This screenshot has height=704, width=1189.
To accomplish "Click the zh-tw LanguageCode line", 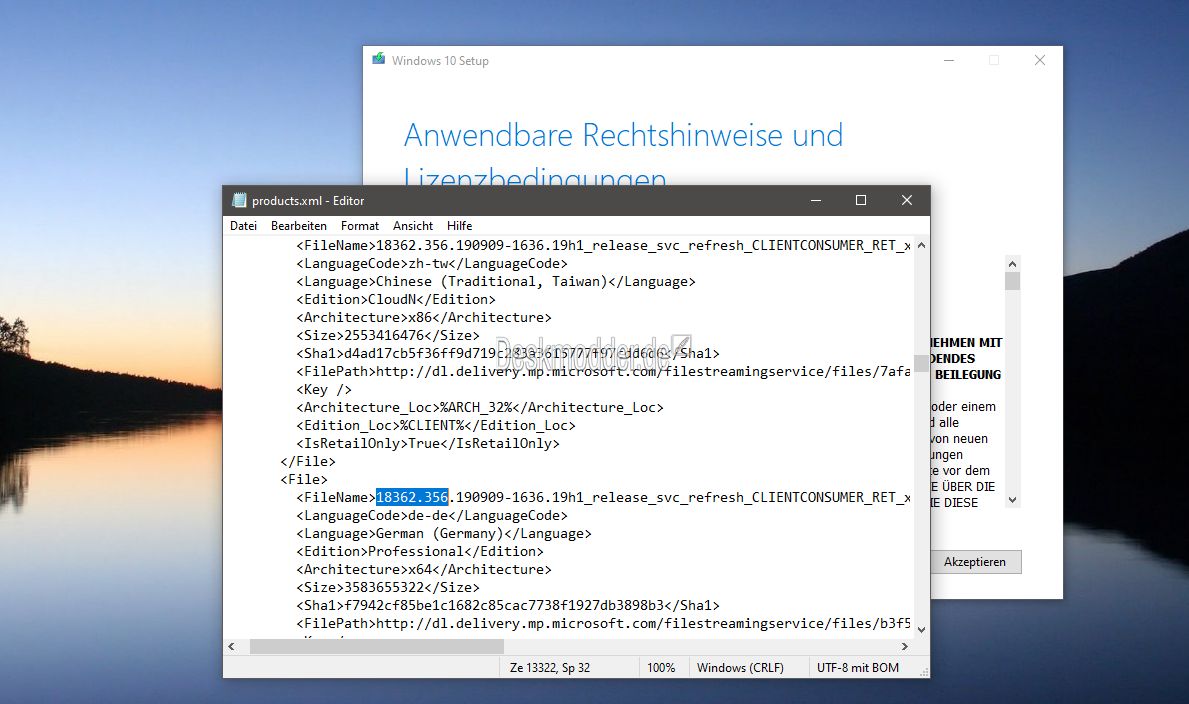I will tap(431, 264).
